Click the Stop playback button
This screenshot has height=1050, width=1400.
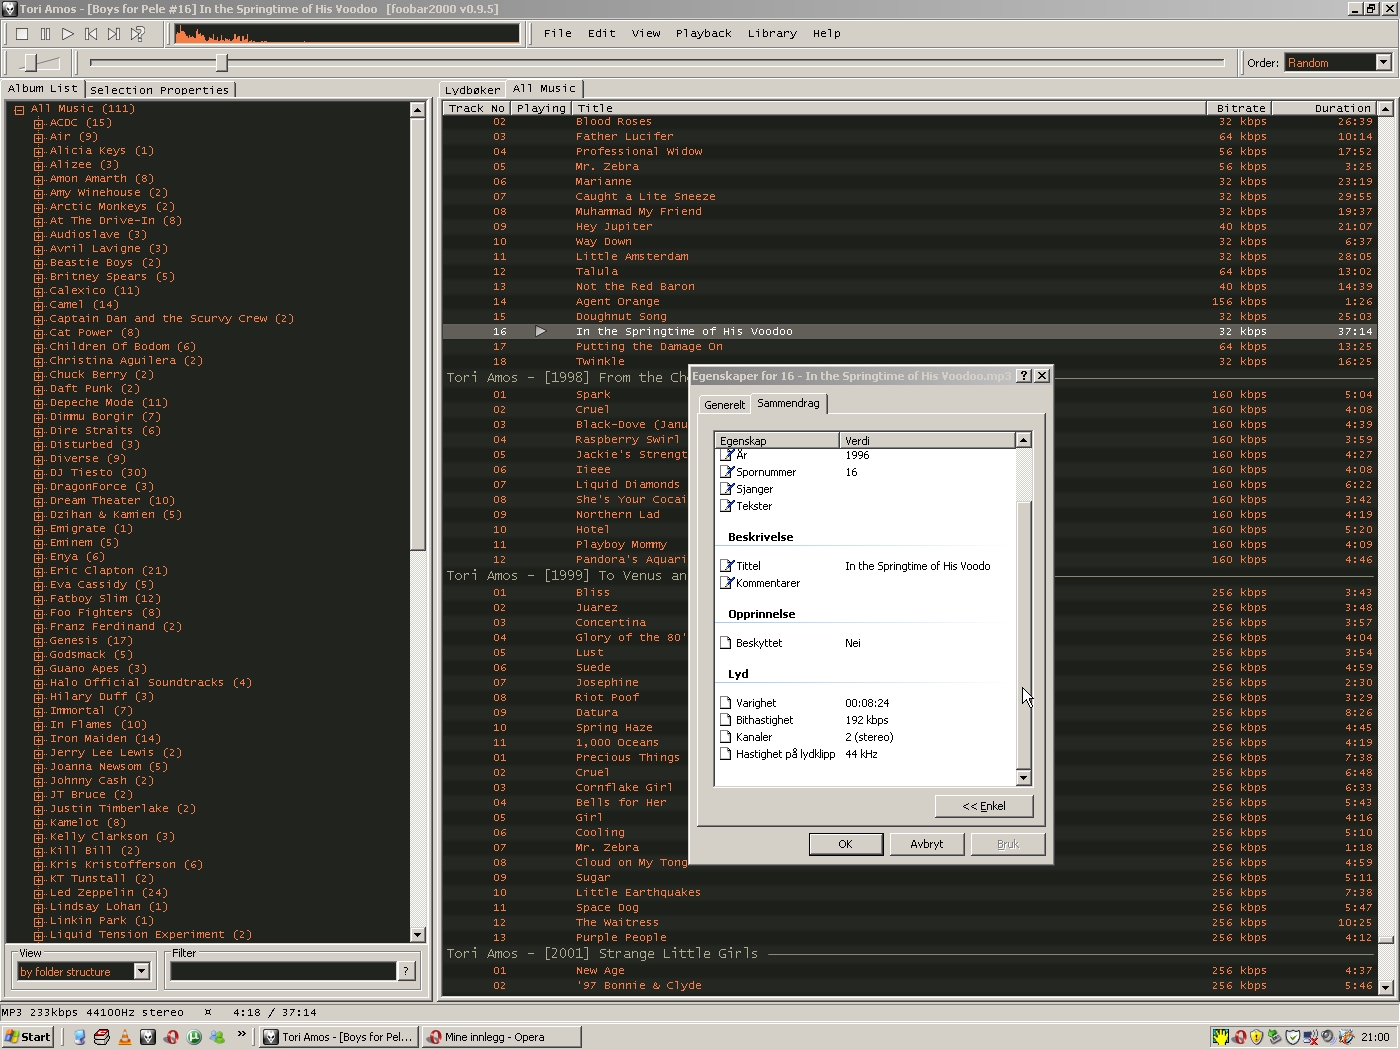click(22, 34)
